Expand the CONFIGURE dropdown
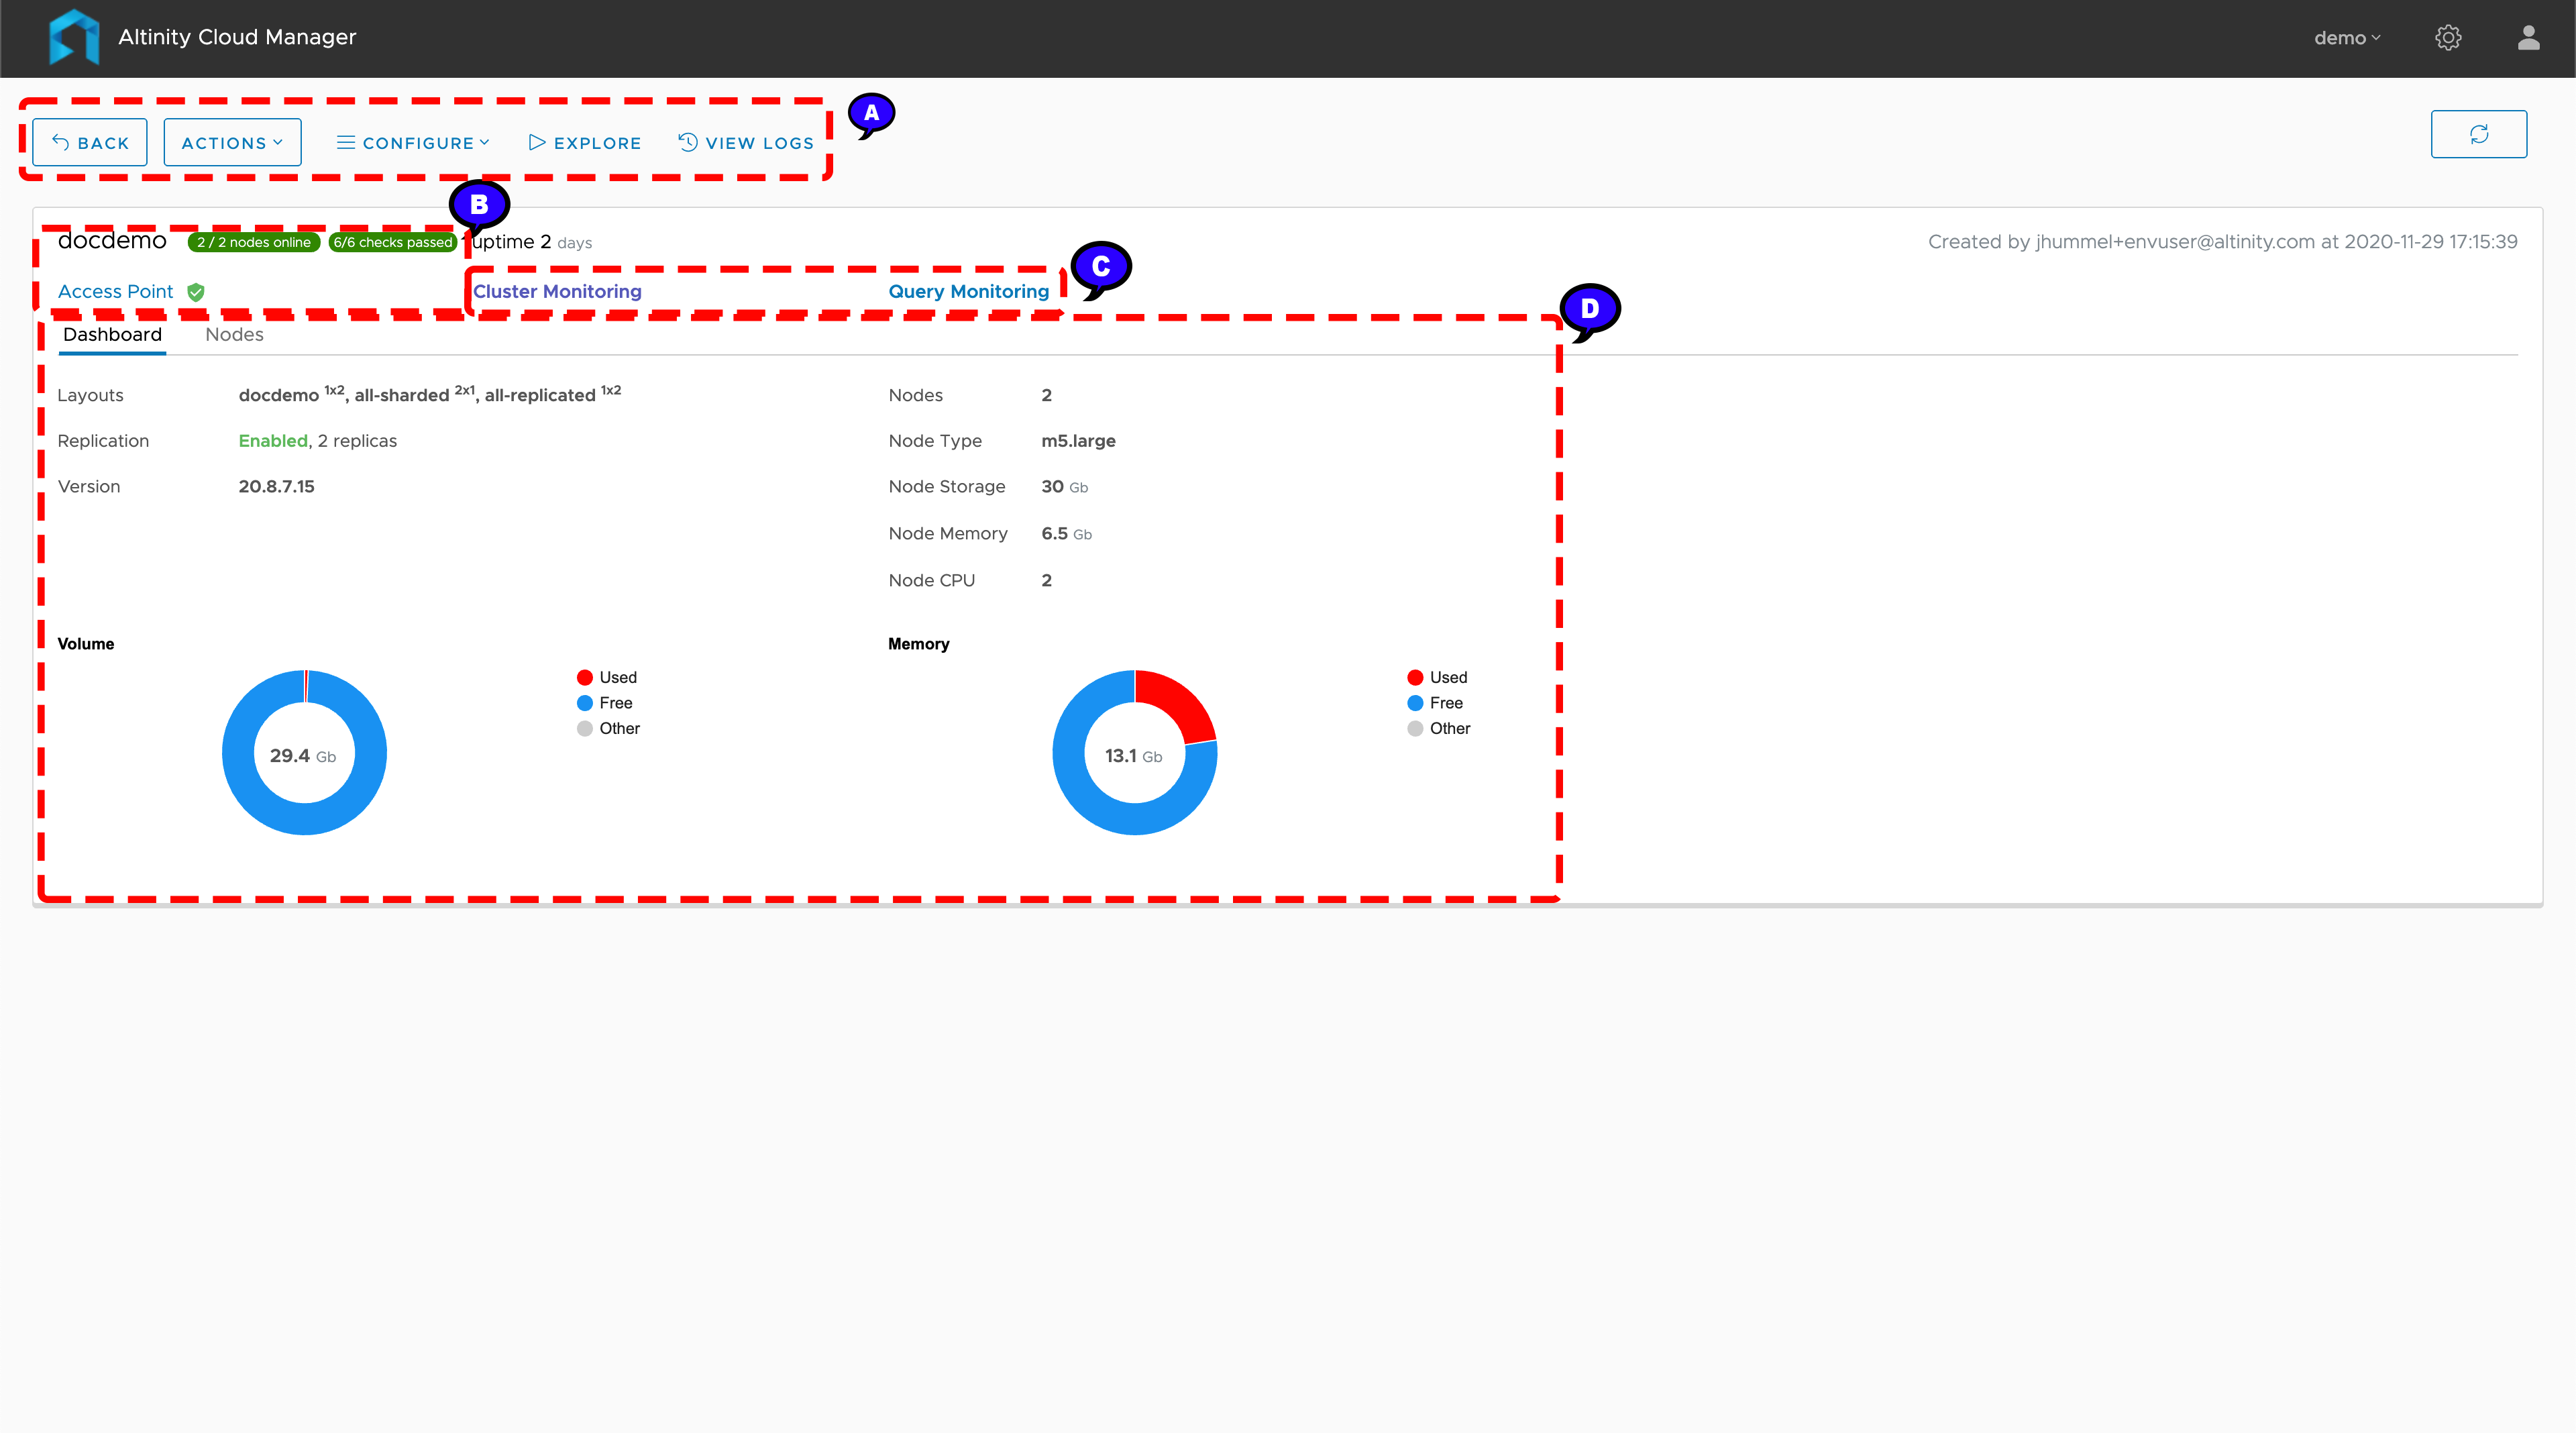This screenshot has width=2576, height=1433. (413, 143)
